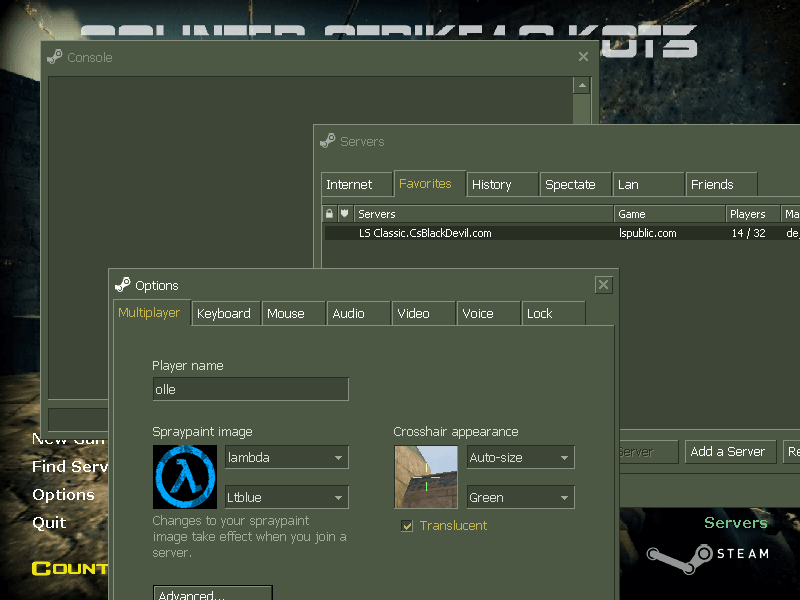Screen dimensions: 800x600
Task: Click the Player name input field
Action: [250, 389]
